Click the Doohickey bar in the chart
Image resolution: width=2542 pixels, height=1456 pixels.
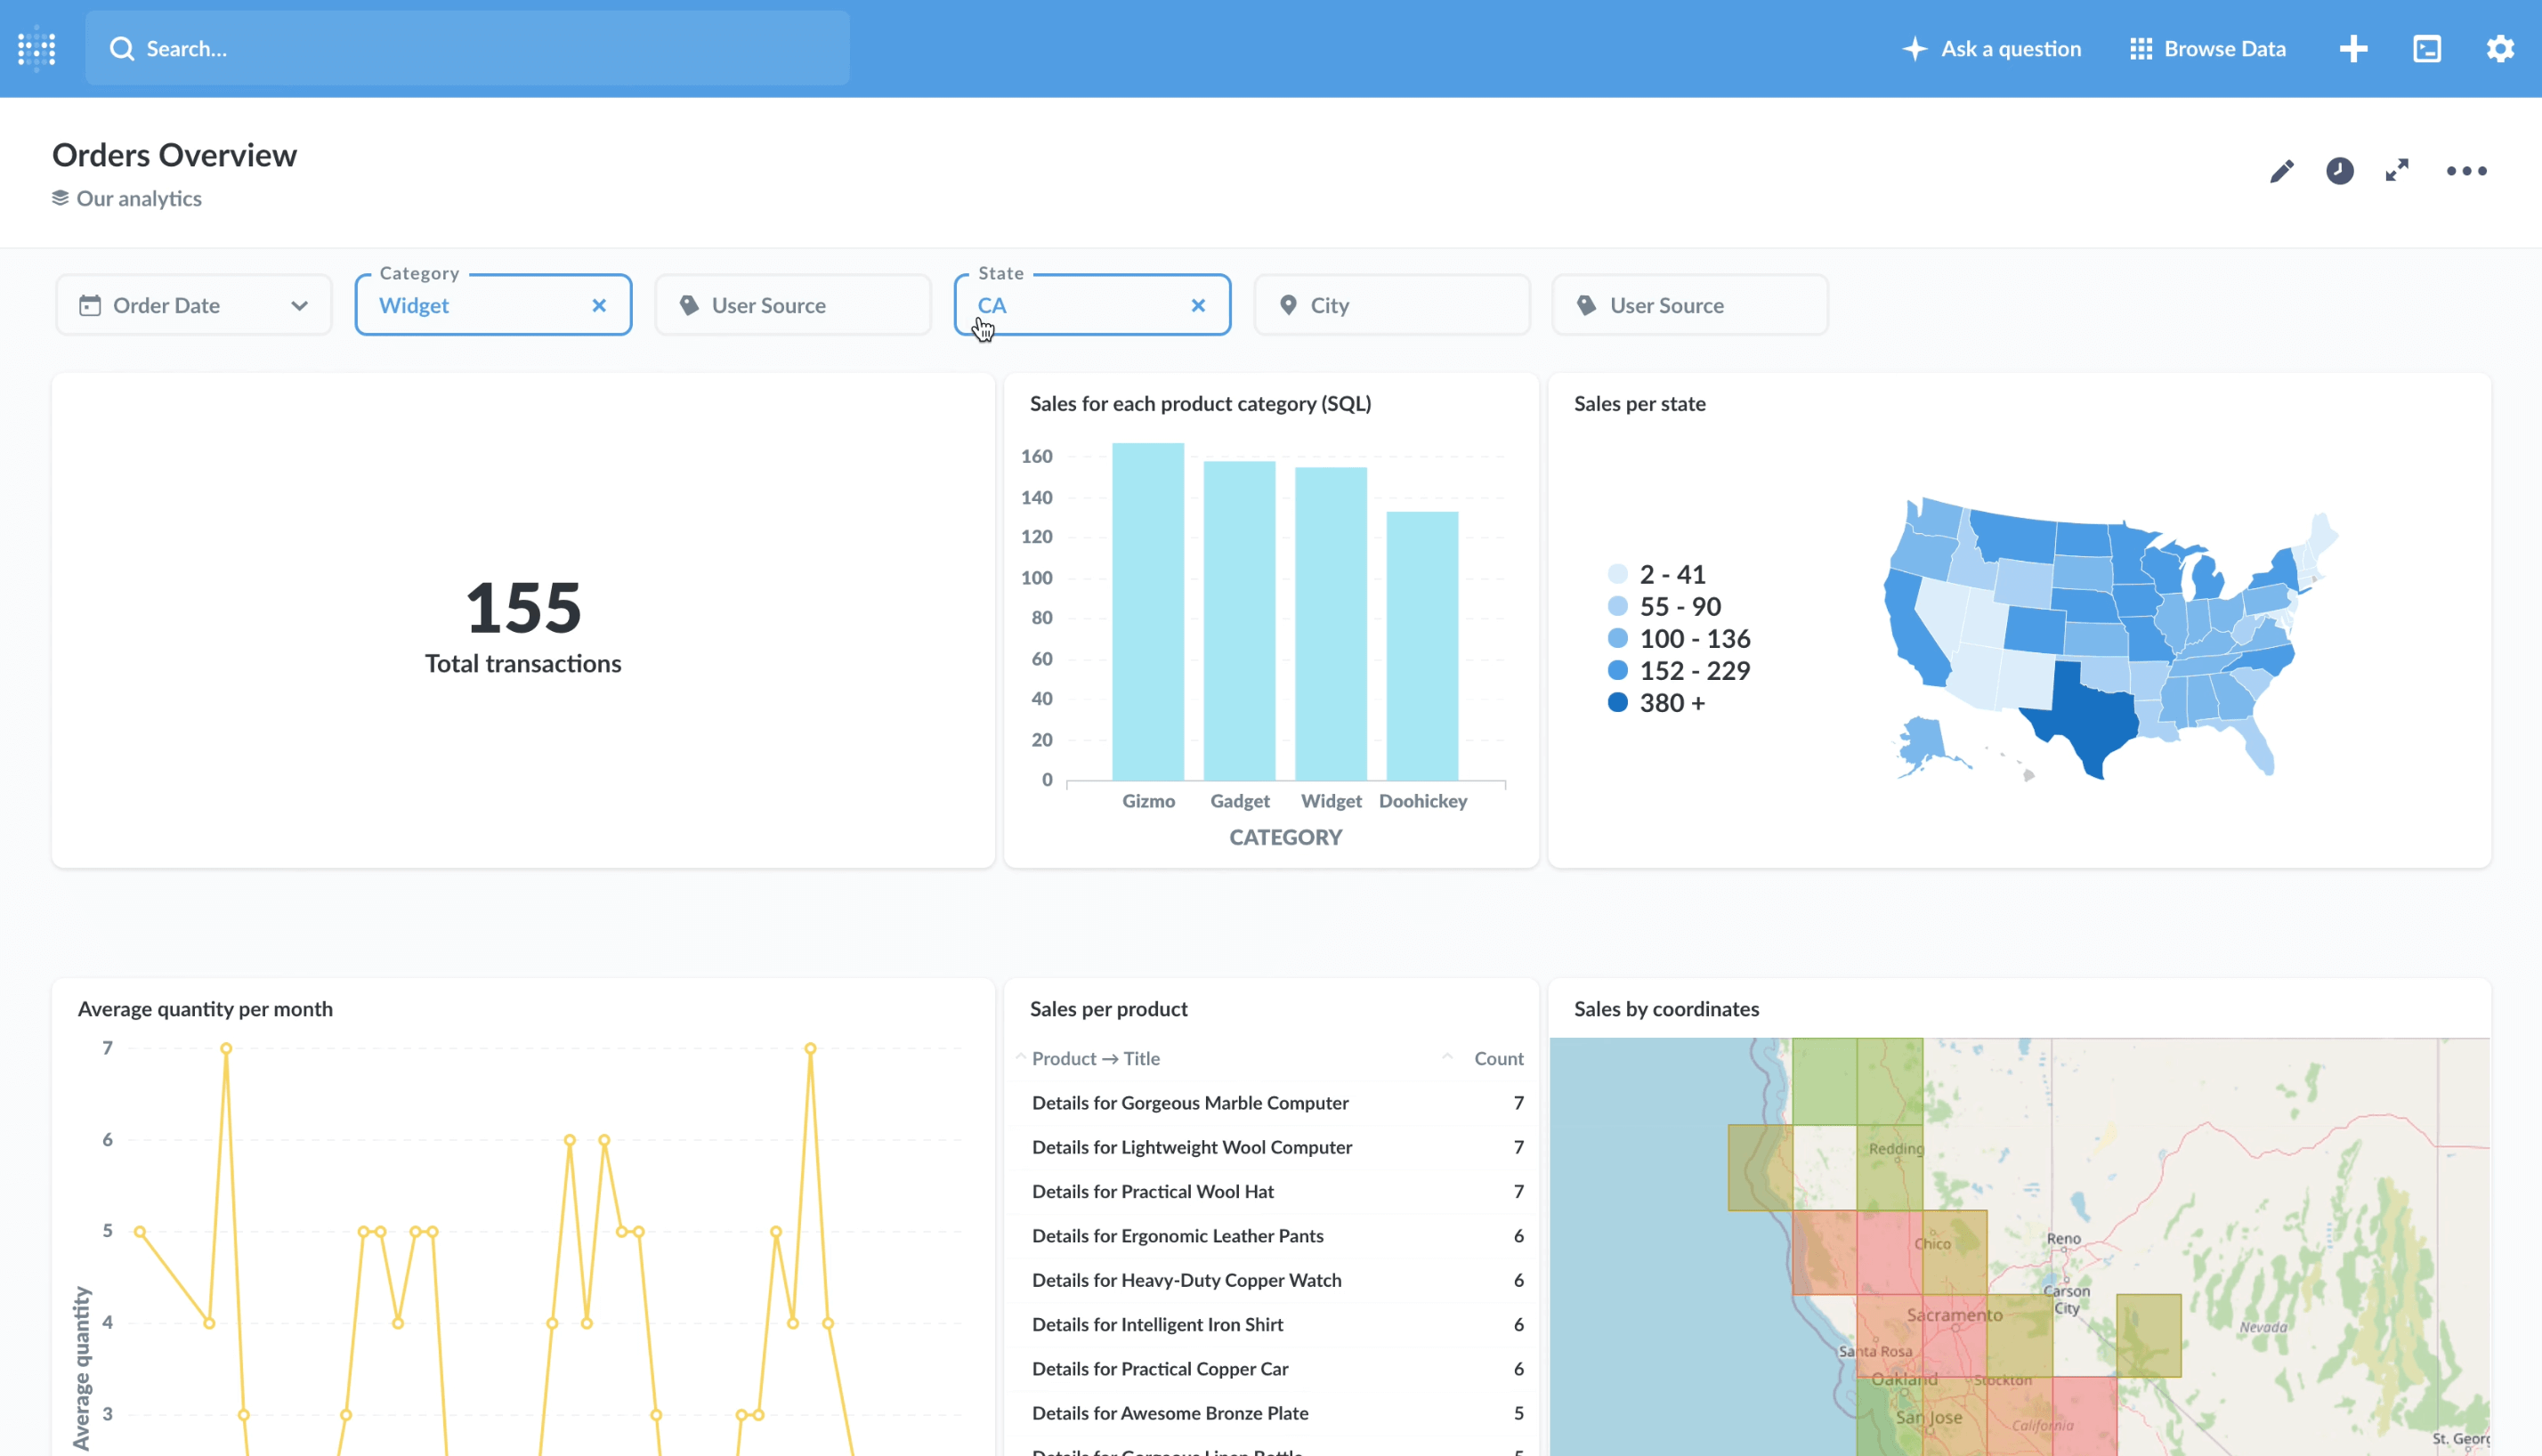(x=1422, y=646)
